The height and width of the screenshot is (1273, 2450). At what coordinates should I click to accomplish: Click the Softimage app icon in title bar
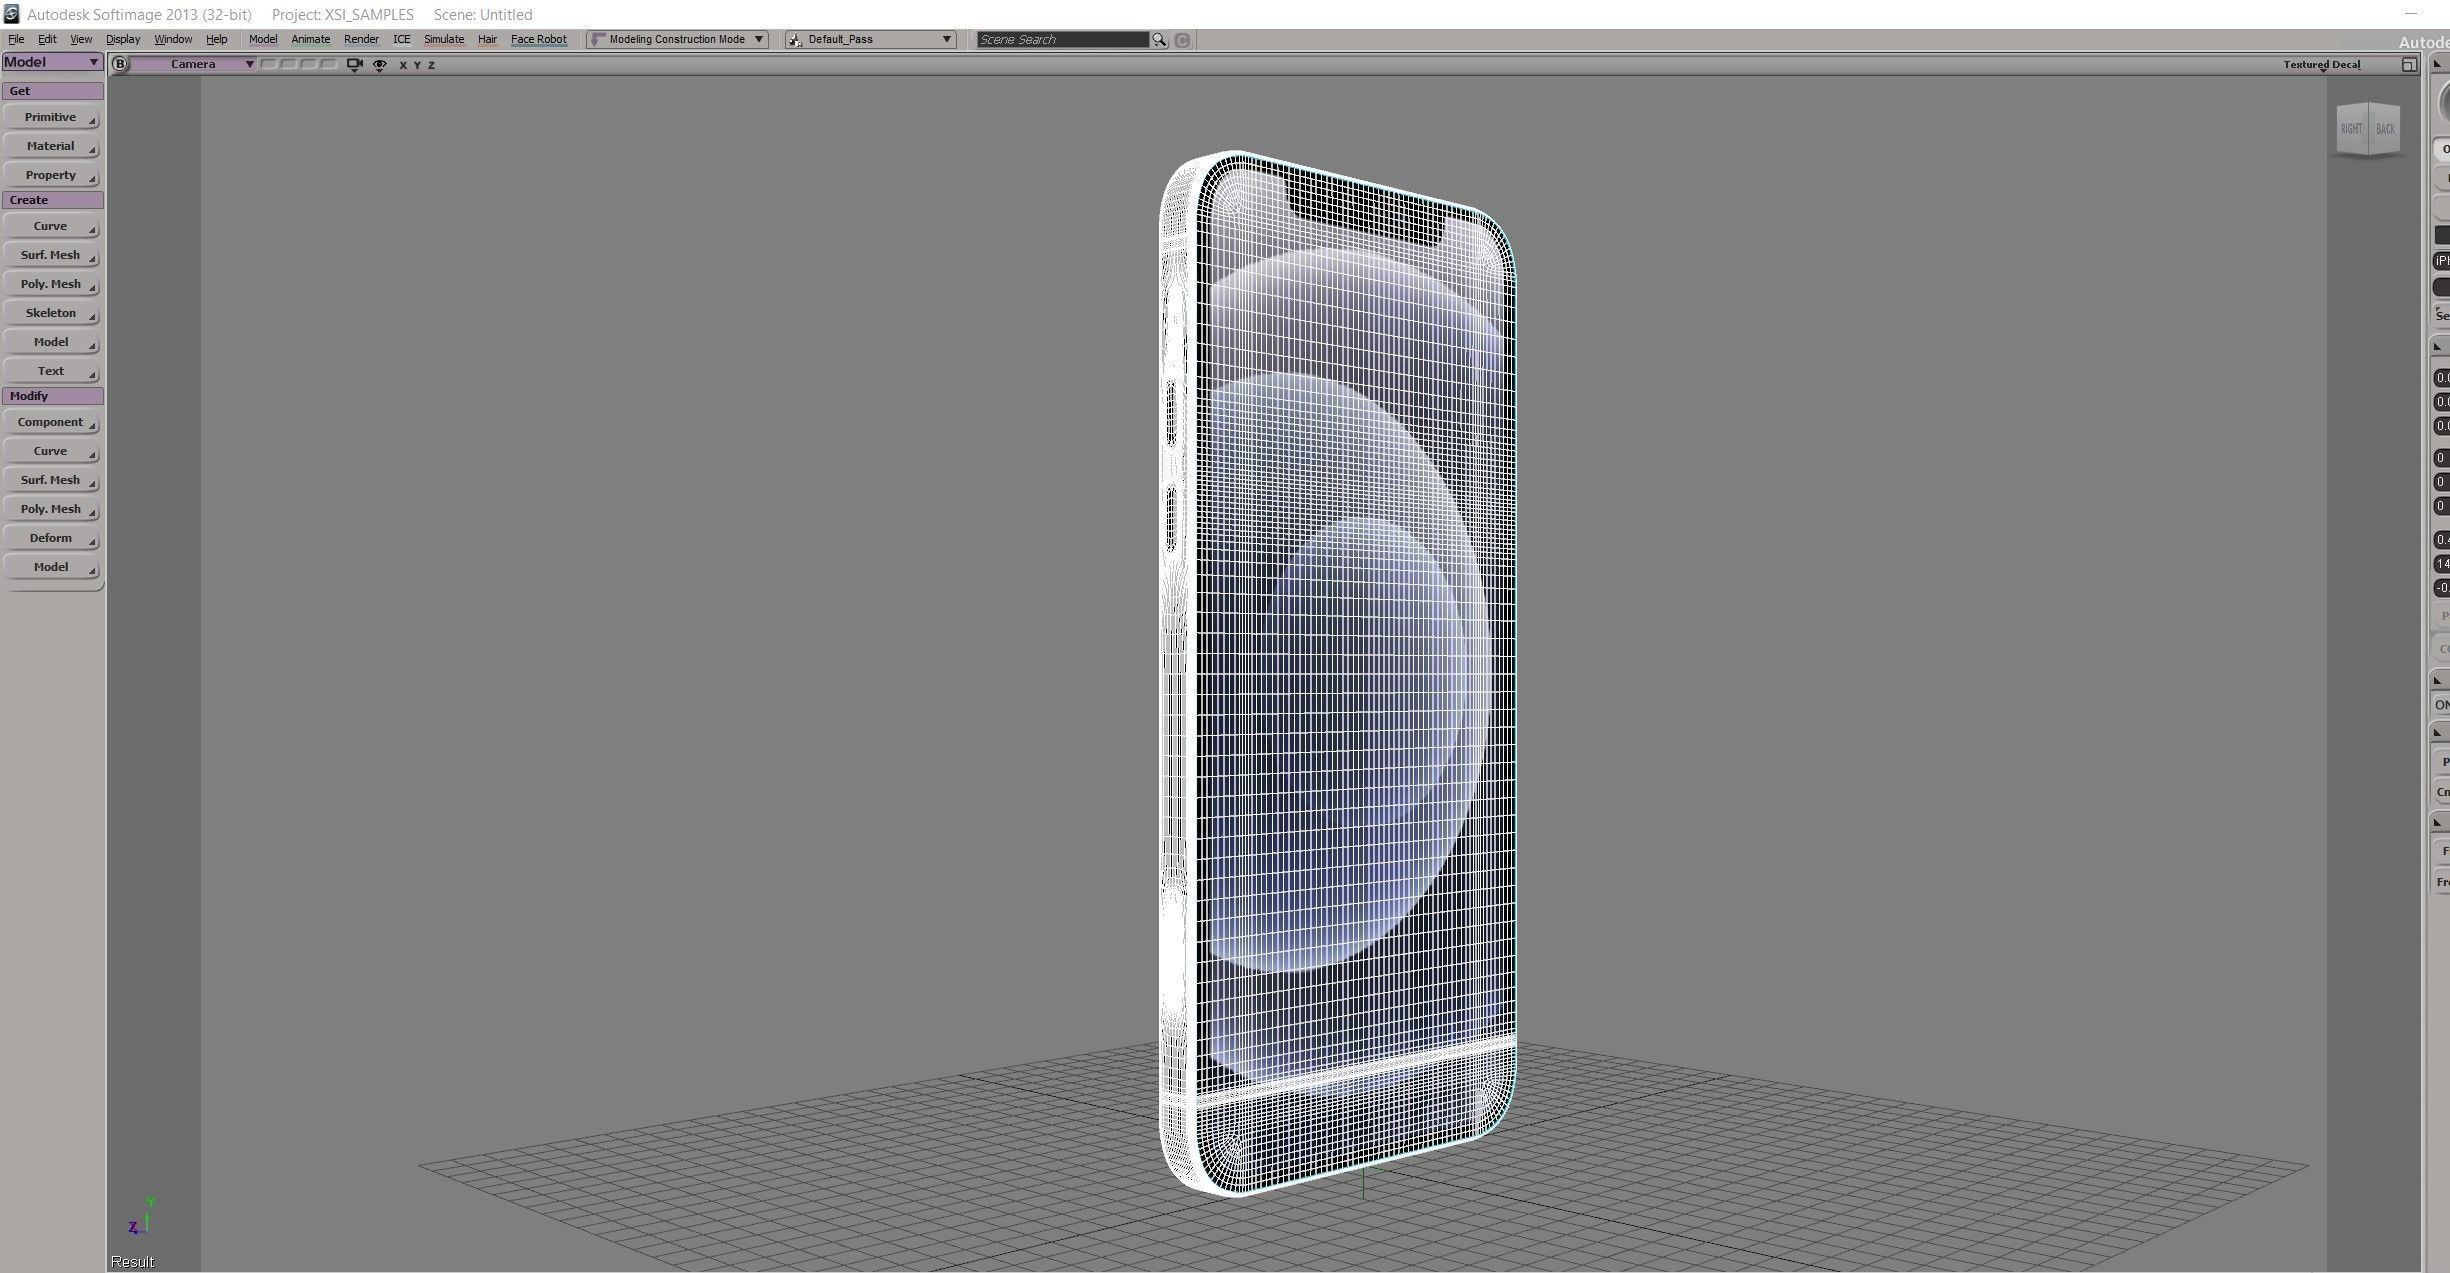11,14
